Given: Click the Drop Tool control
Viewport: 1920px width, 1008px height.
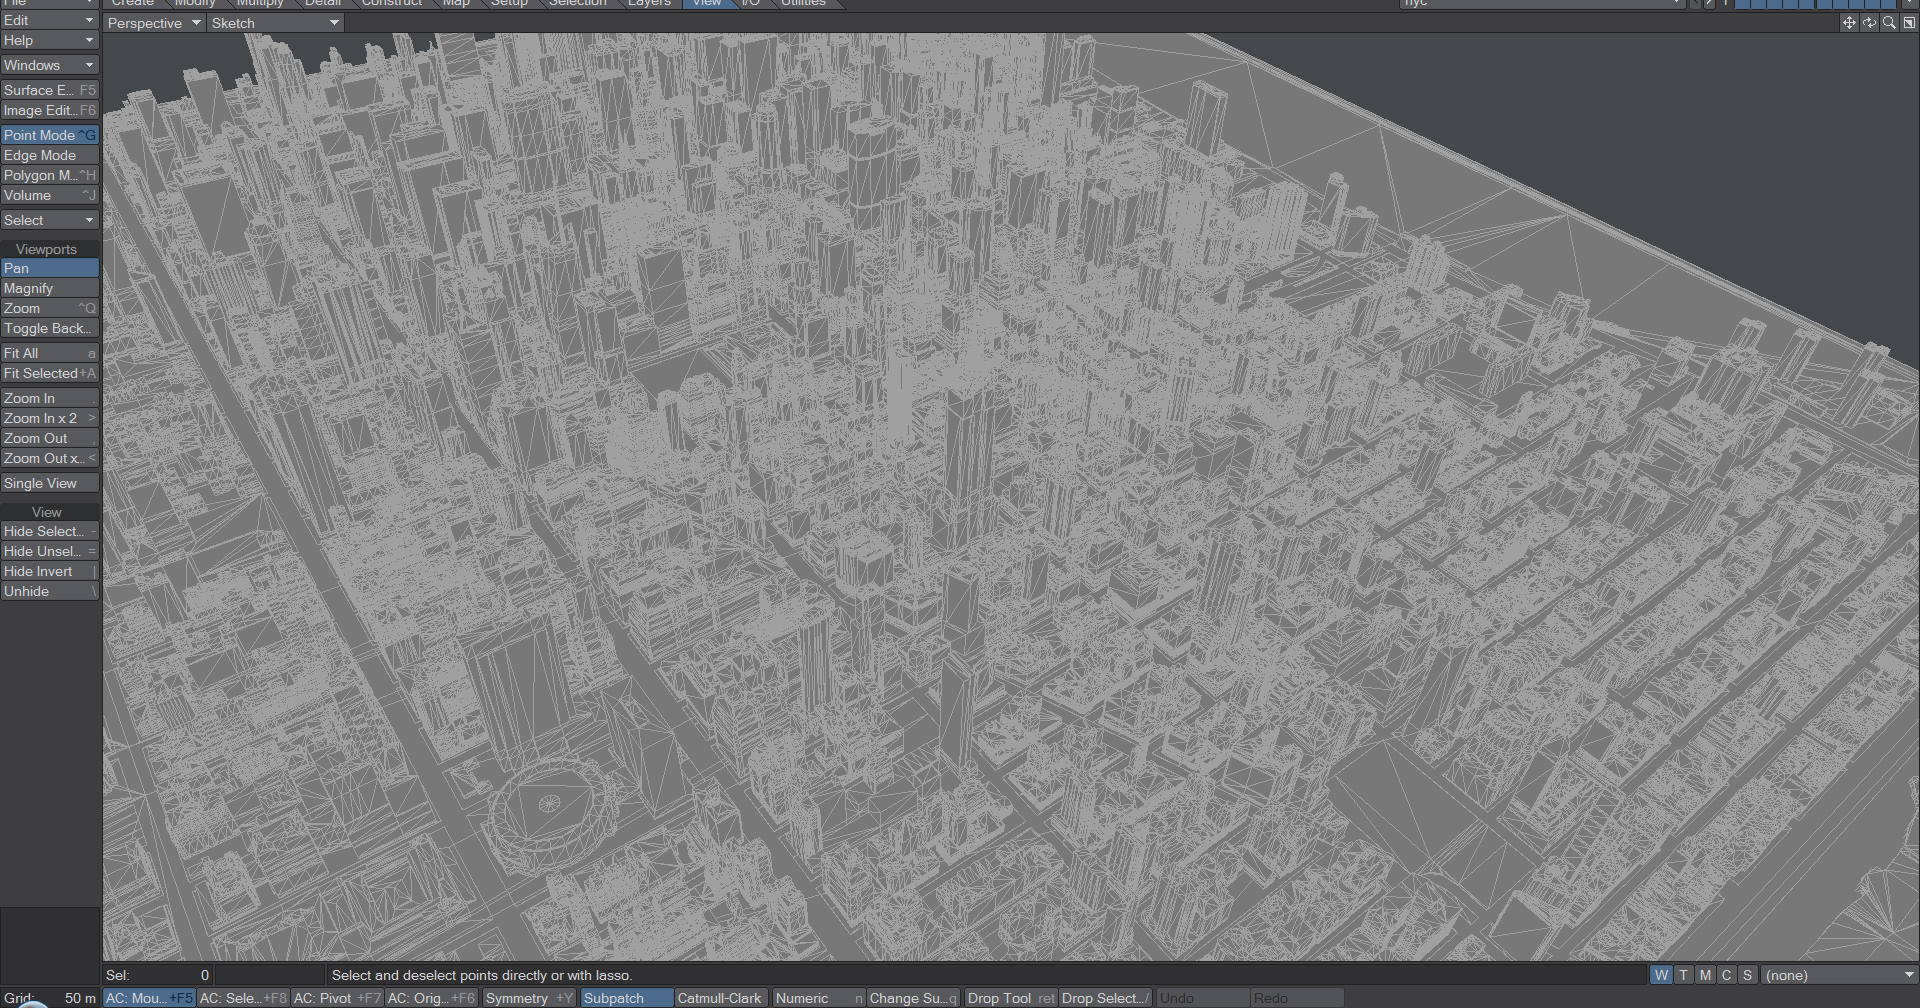Looking at the screenshot, I should (x=1008, y=997).
